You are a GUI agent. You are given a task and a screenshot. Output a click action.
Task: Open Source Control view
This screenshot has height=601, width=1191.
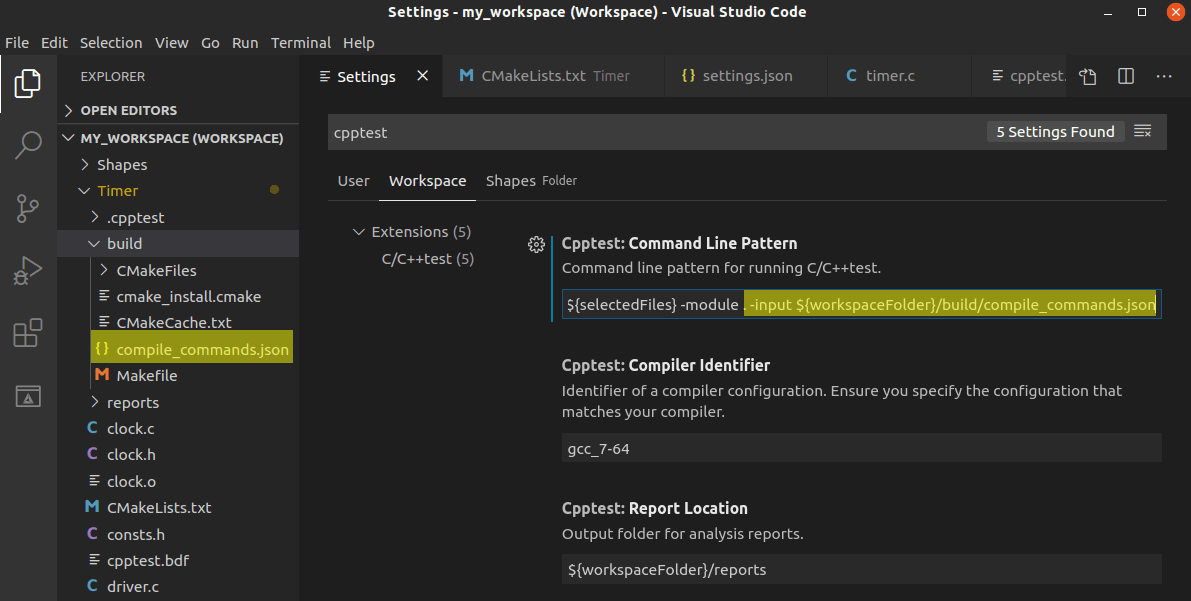28,208
